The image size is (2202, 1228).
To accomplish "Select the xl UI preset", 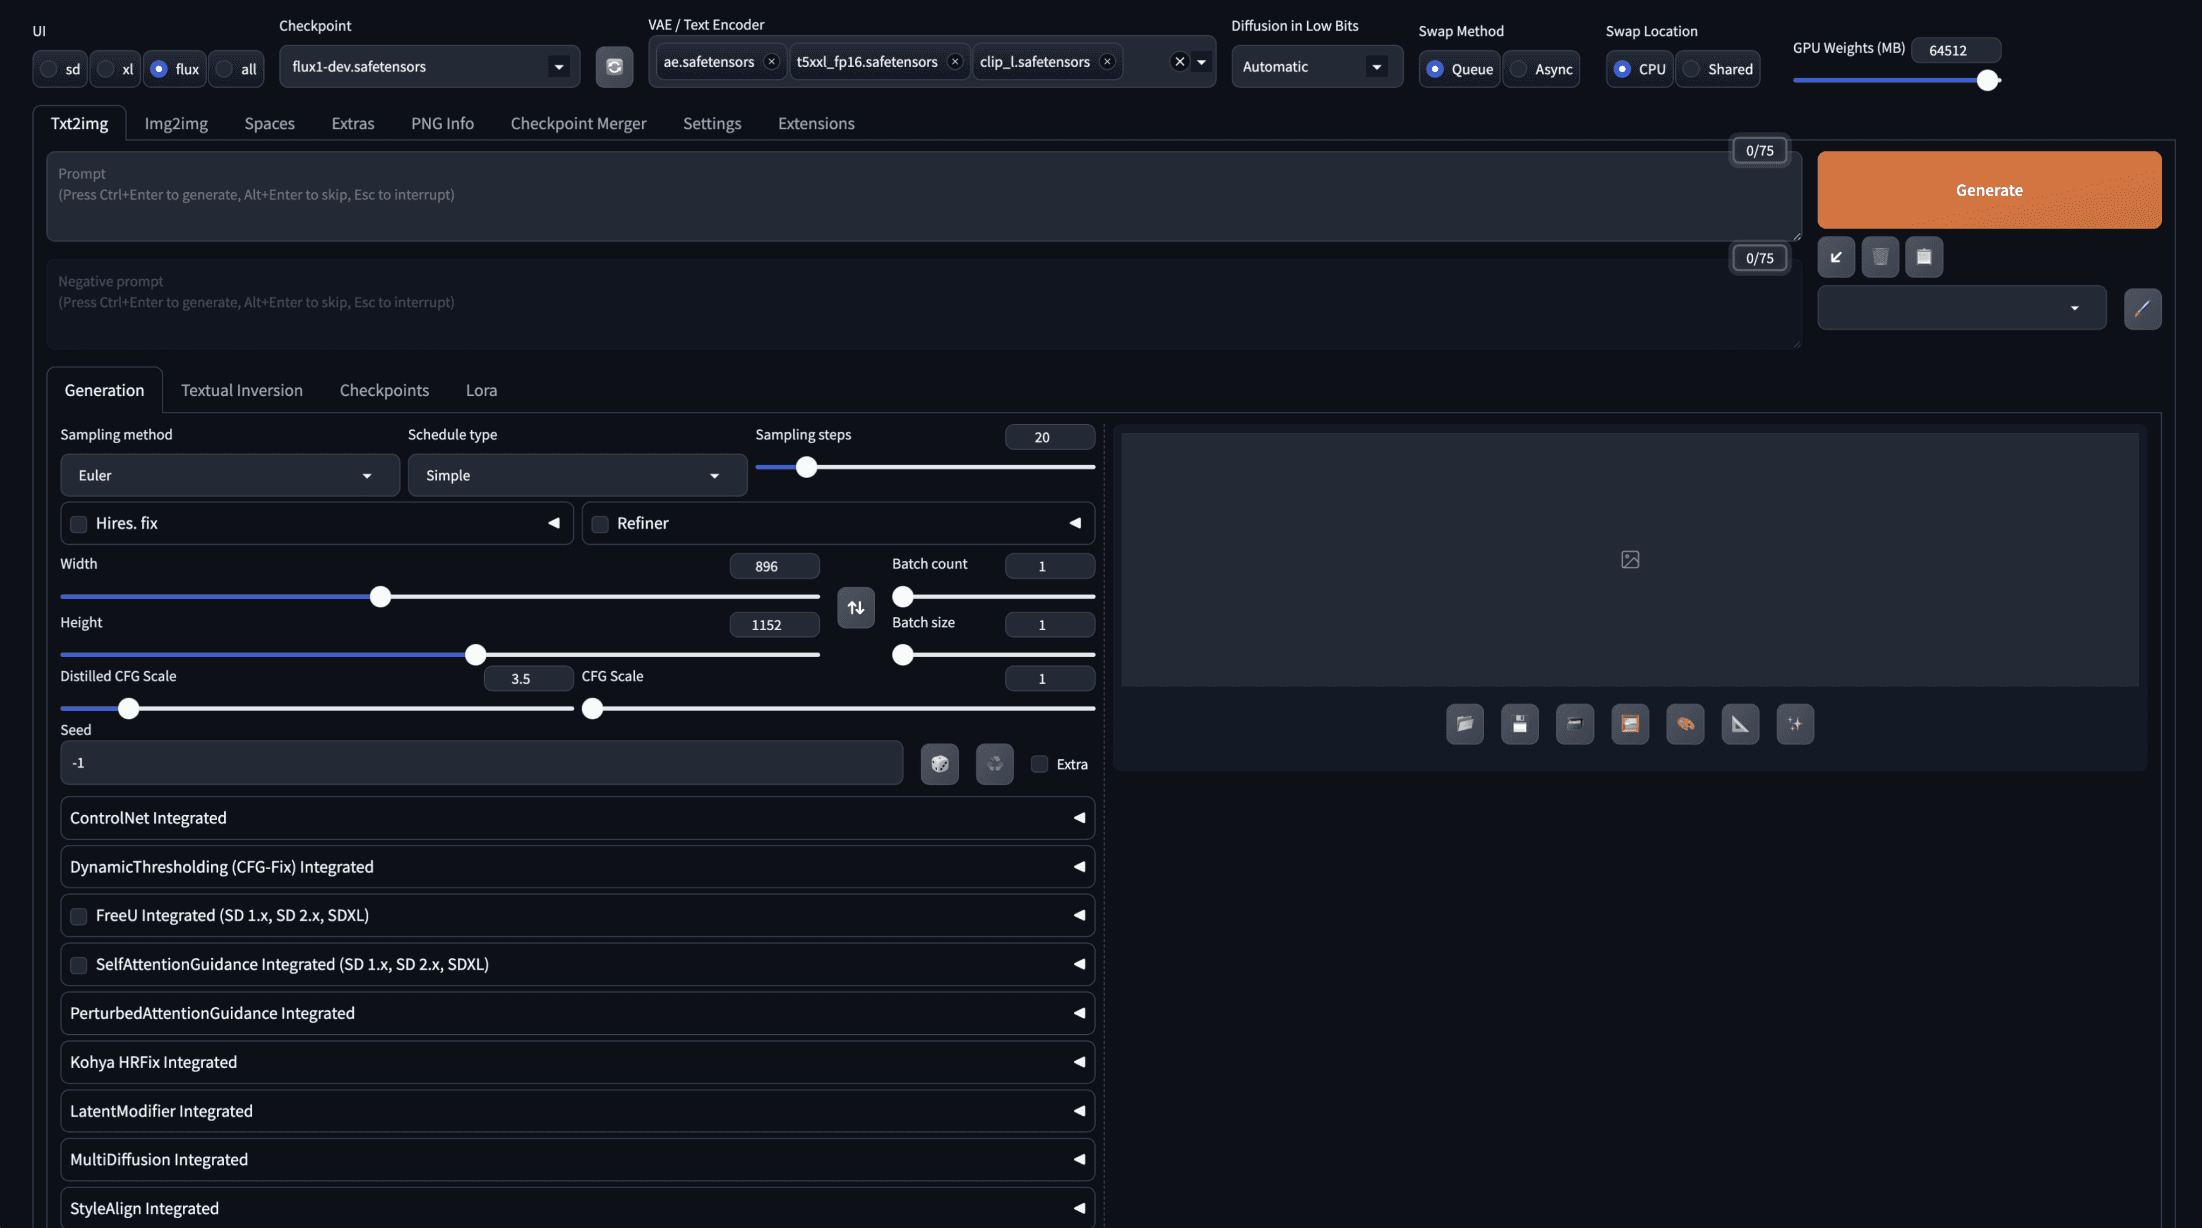I will coord(115,69).
